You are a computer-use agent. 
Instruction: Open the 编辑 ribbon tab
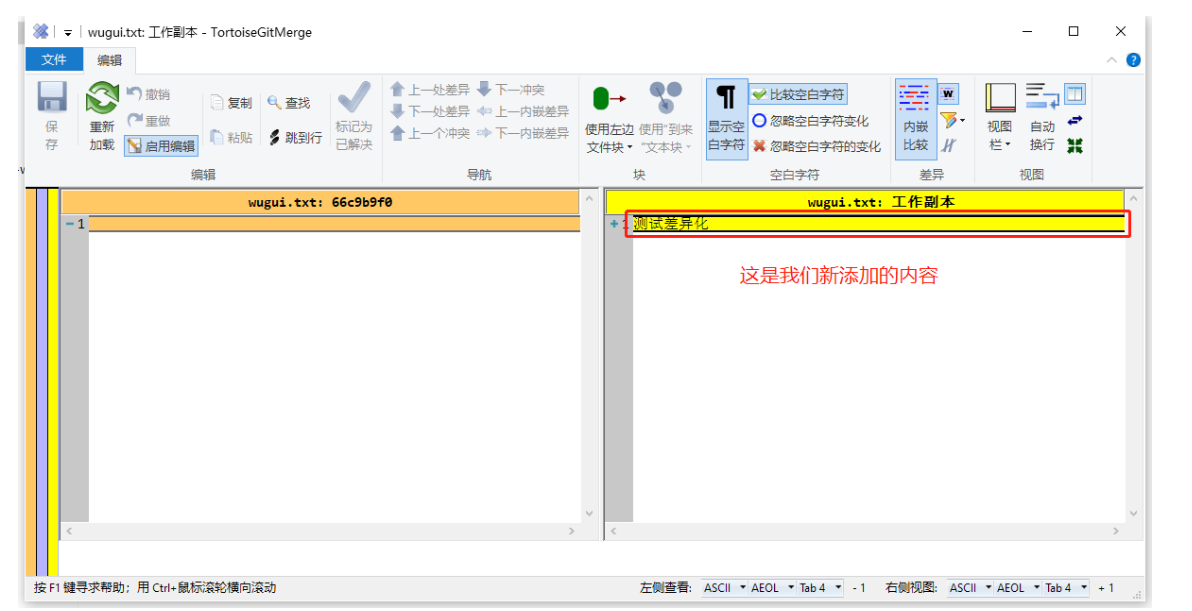tap(110, 59)
